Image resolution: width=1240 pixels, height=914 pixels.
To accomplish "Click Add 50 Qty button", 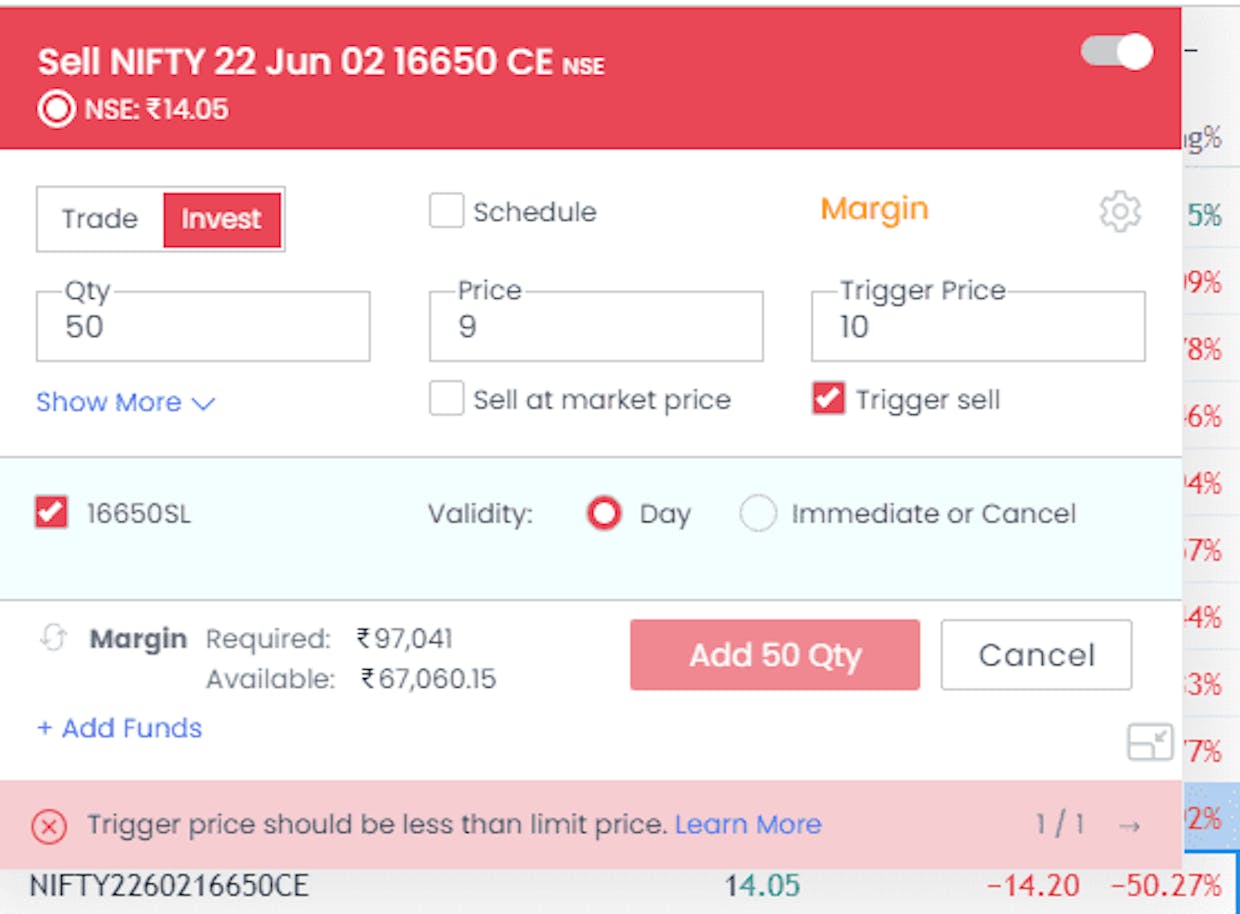I will pos(774,655).
